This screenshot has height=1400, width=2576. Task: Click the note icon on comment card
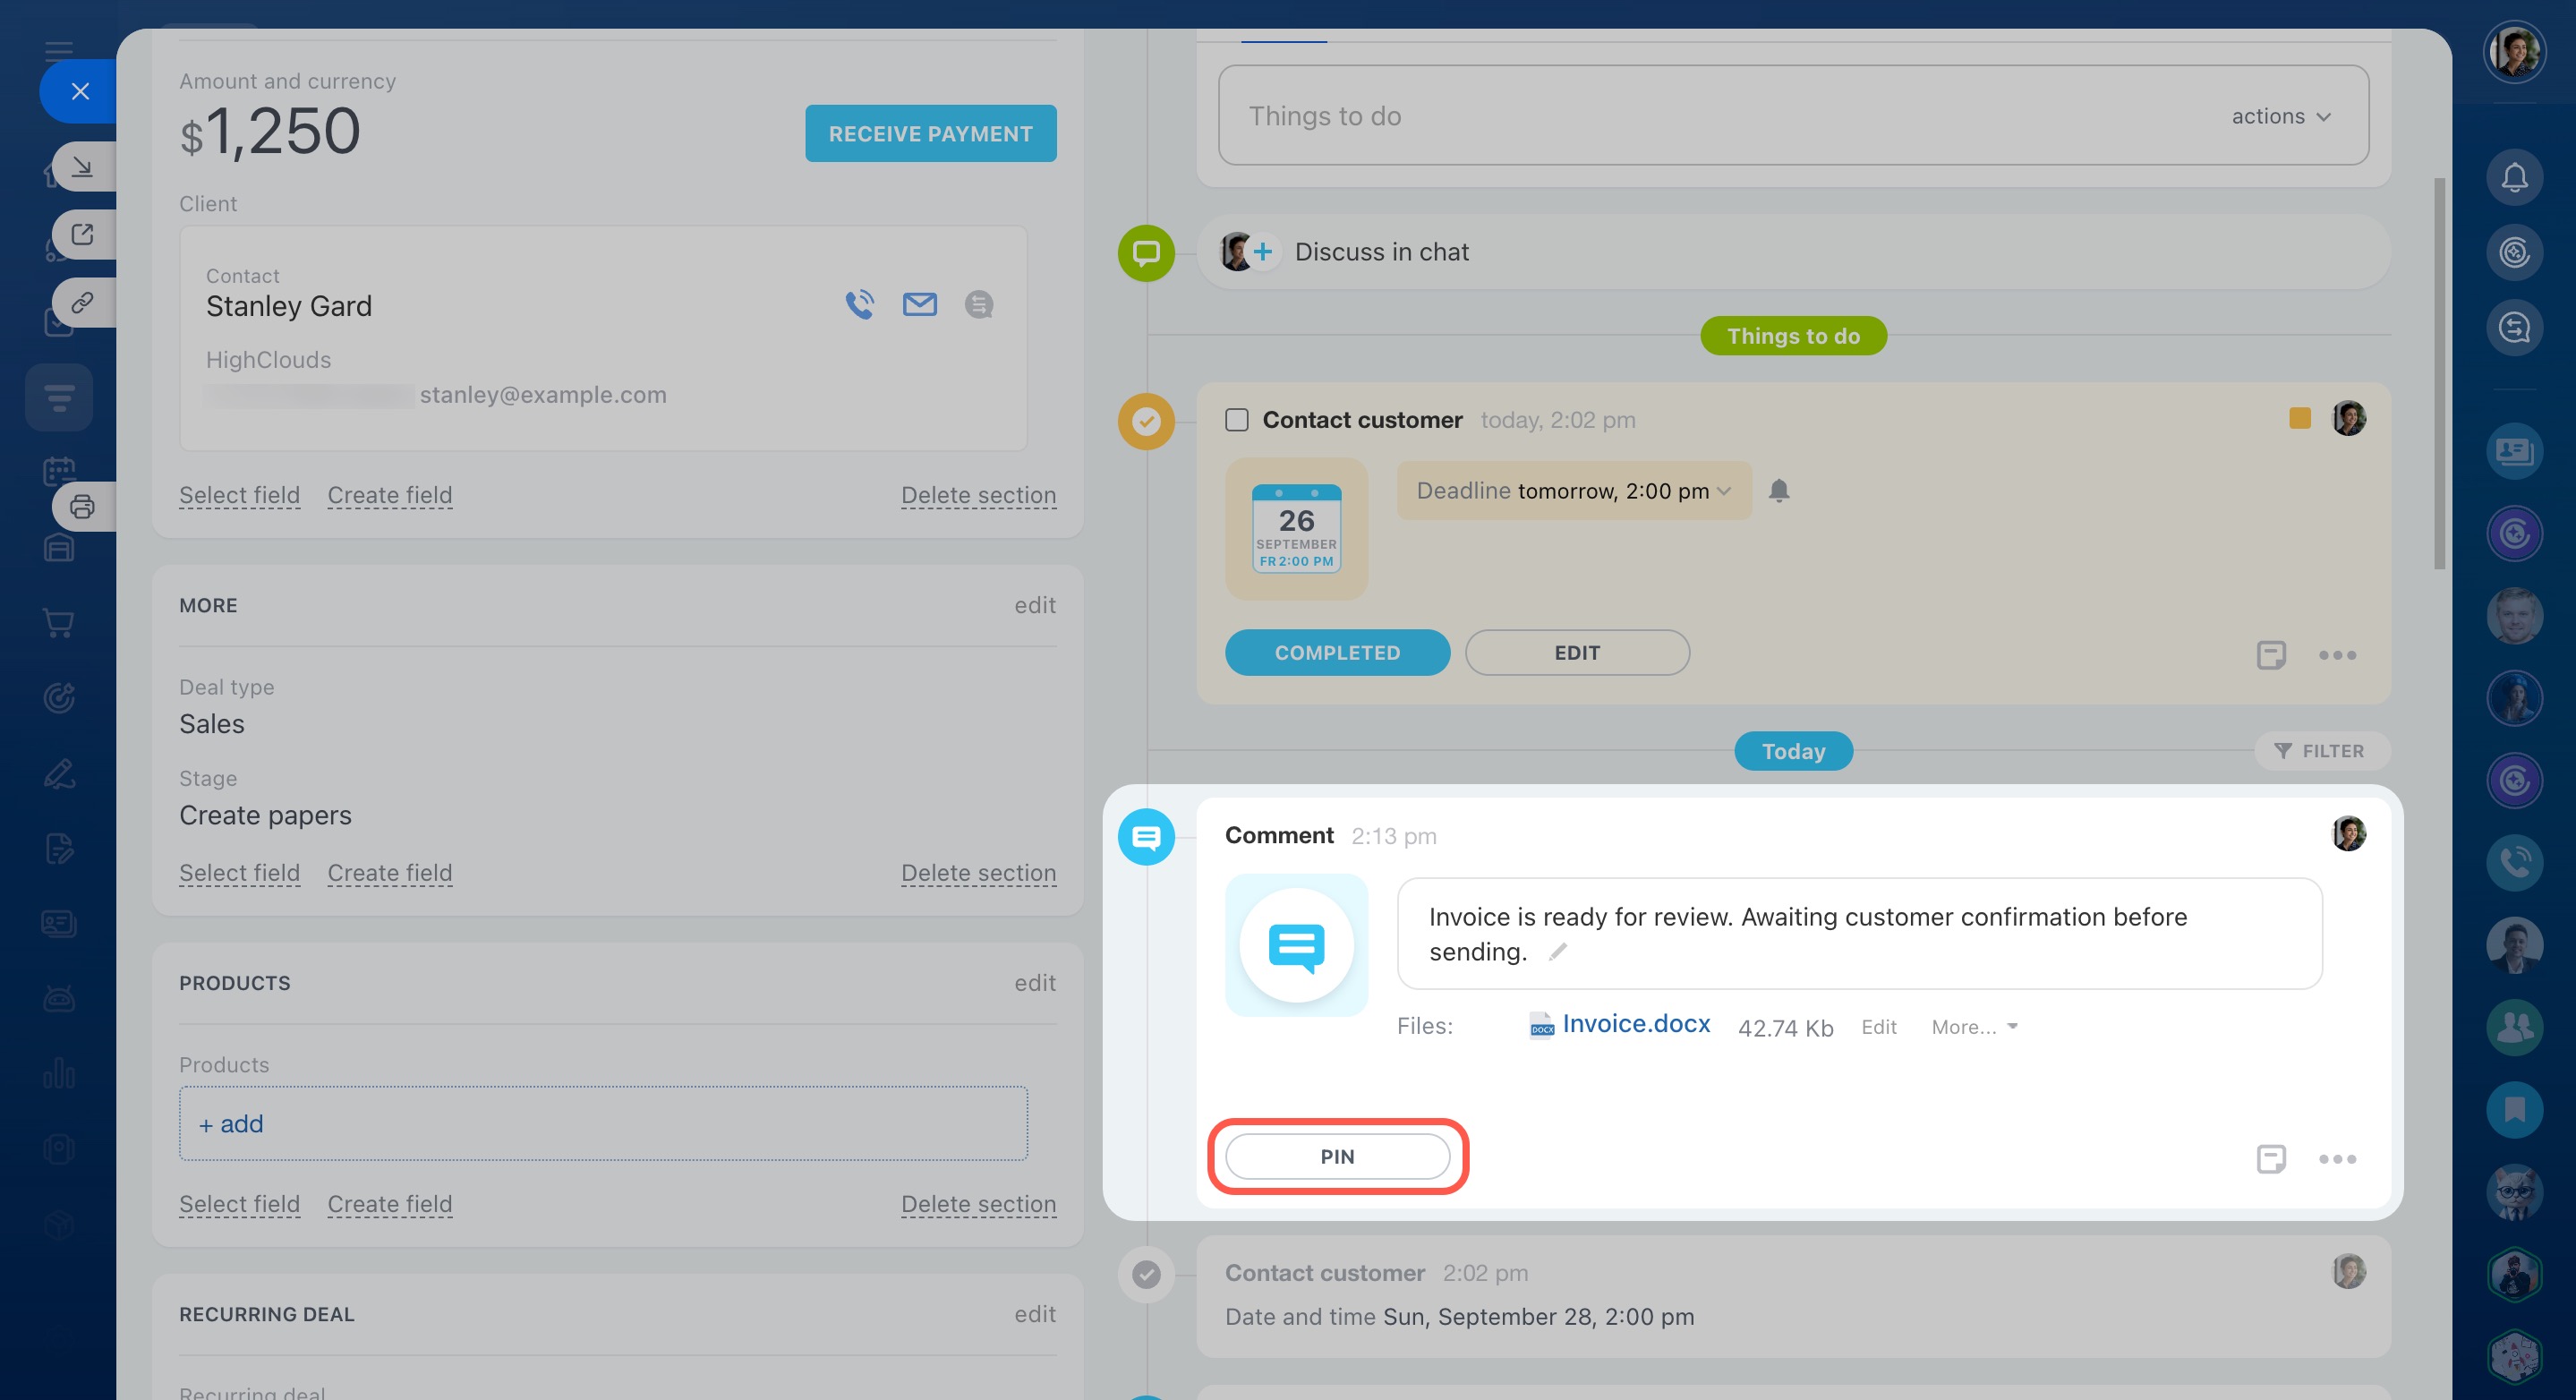(x=2270, y=1158)
